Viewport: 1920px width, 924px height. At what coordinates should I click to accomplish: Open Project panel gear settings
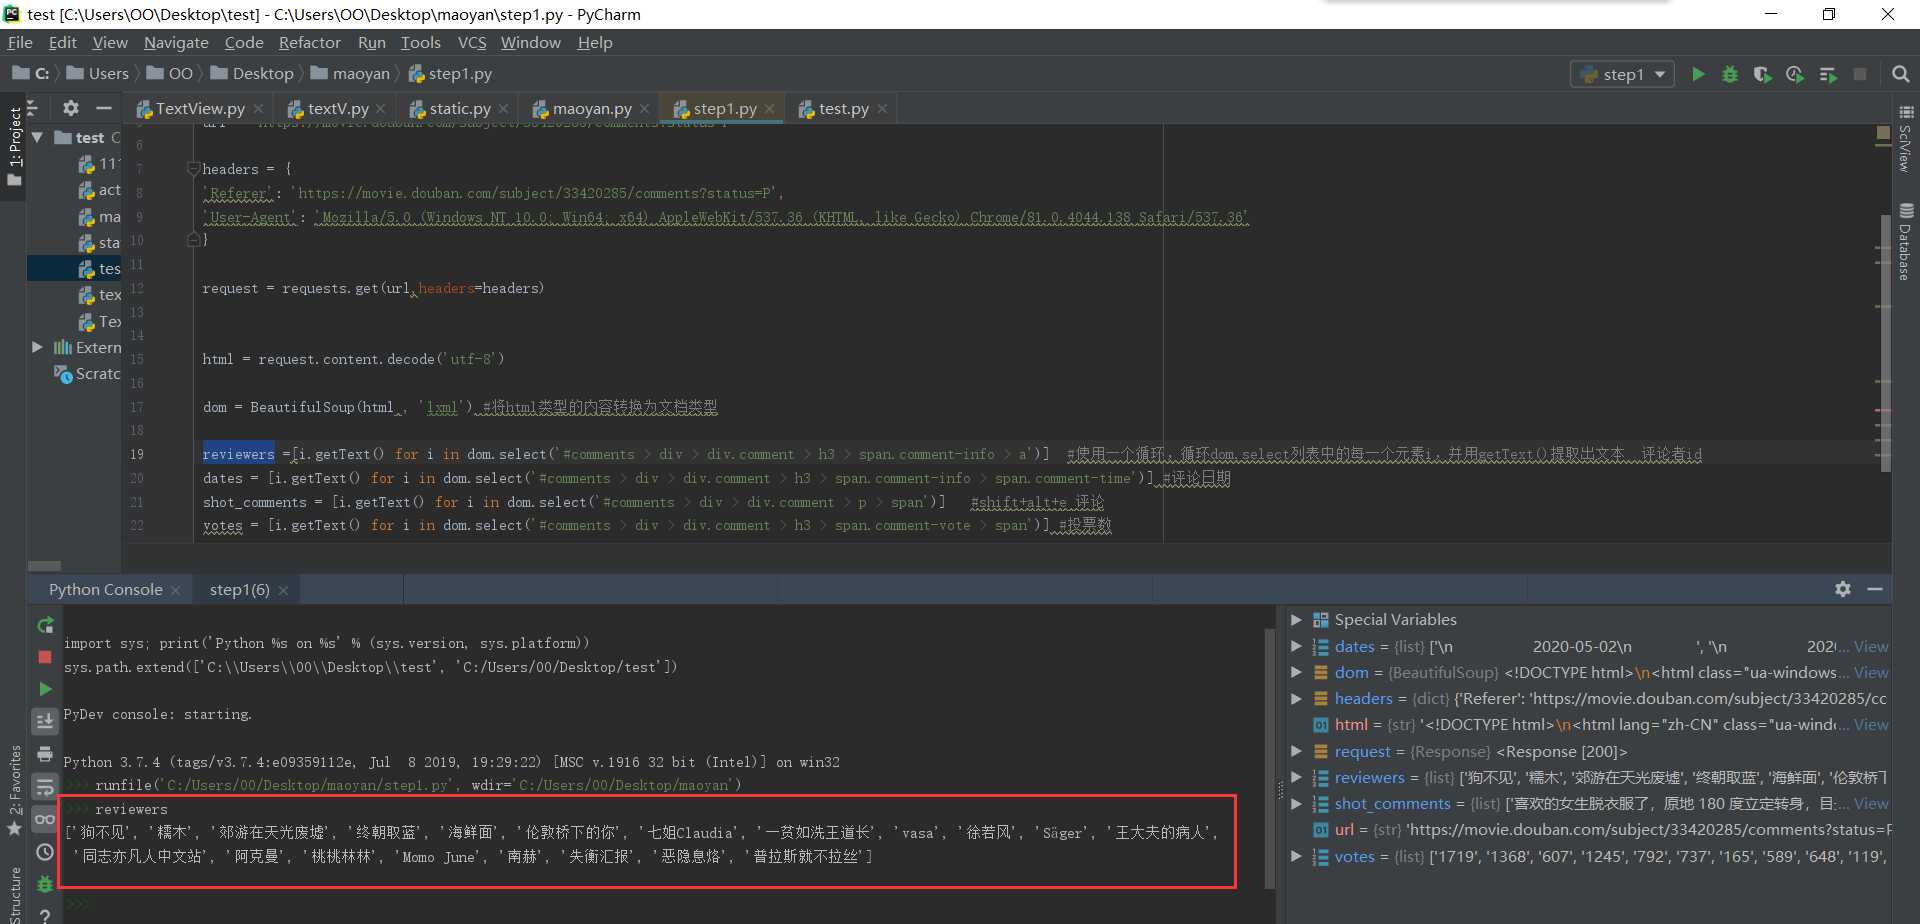70,108
